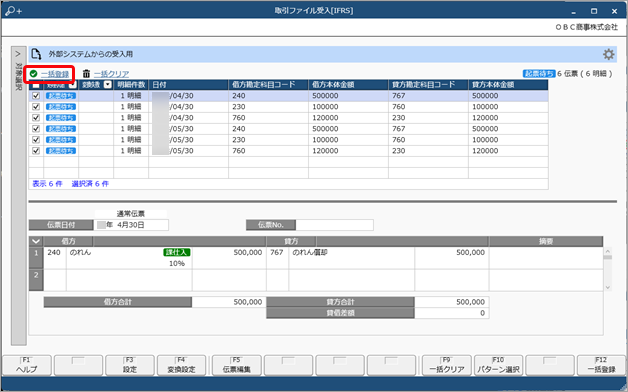Viewport: 628px width, 392px height.
Task: Click the 一括クリア link above the table
Action: (x=111, y=74)
